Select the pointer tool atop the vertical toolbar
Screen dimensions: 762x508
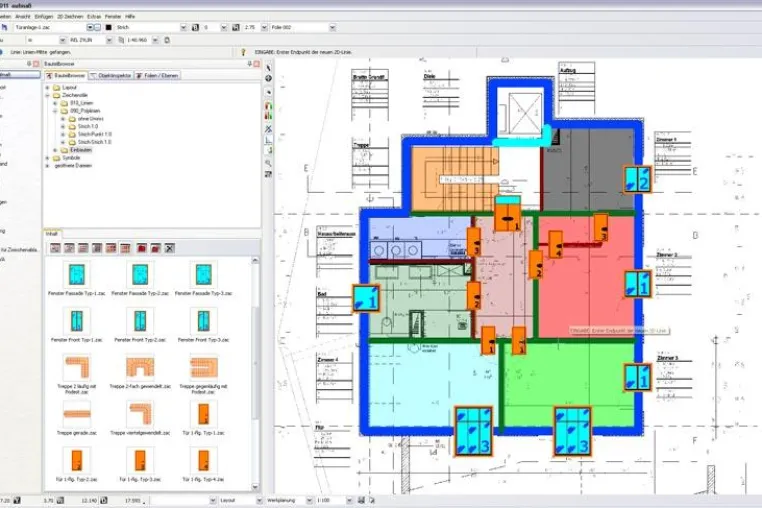coord(268,67)
